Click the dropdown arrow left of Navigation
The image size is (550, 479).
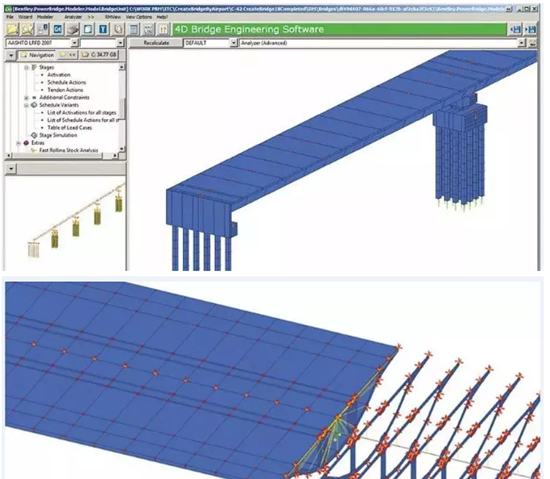tap(11, 55)
